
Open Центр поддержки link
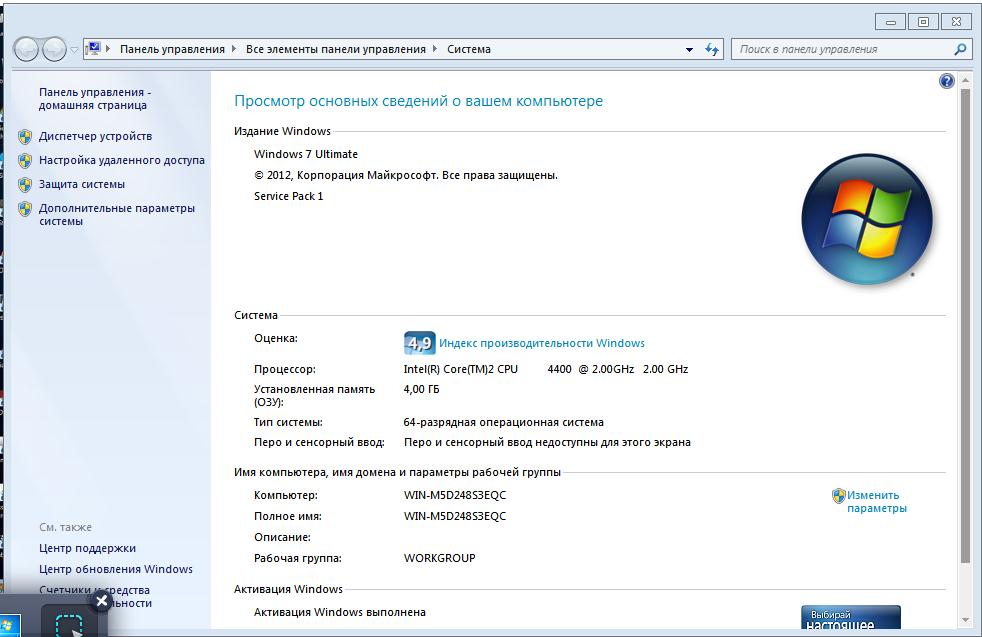coord(87,548)
